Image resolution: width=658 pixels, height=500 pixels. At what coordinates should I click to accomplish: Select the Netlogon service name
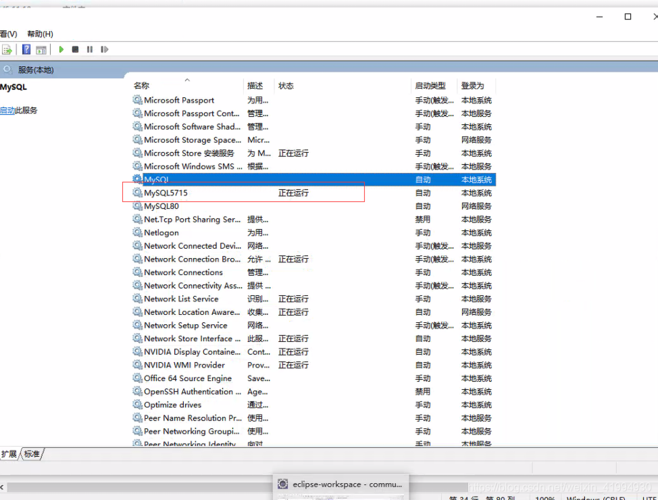(161, 233)
